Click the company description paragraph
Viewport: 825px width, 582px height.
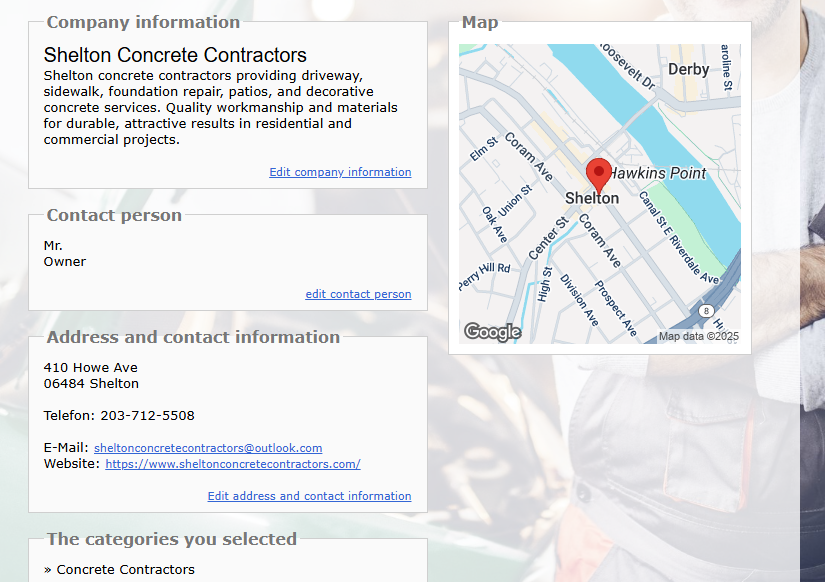click(220, 107)
